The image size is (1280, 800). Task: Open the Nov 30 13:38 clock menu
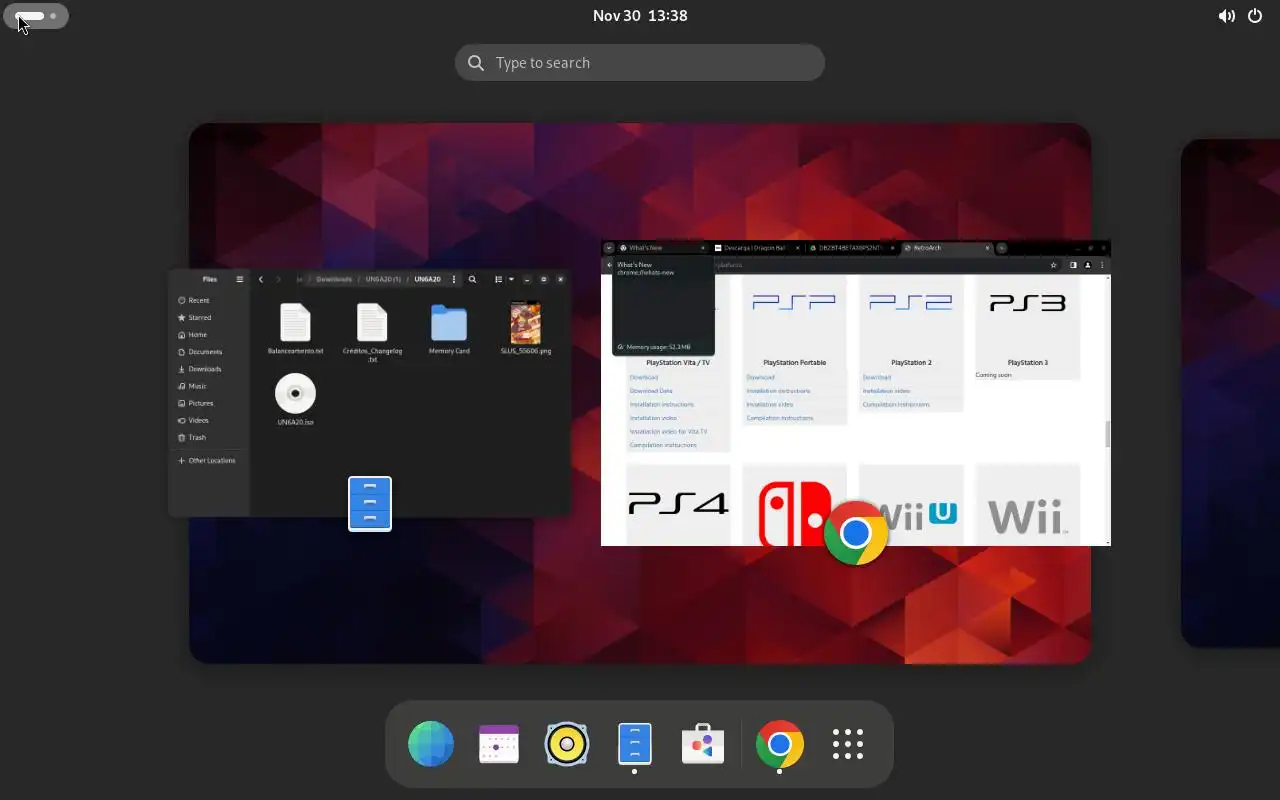(x=640, y=16)
